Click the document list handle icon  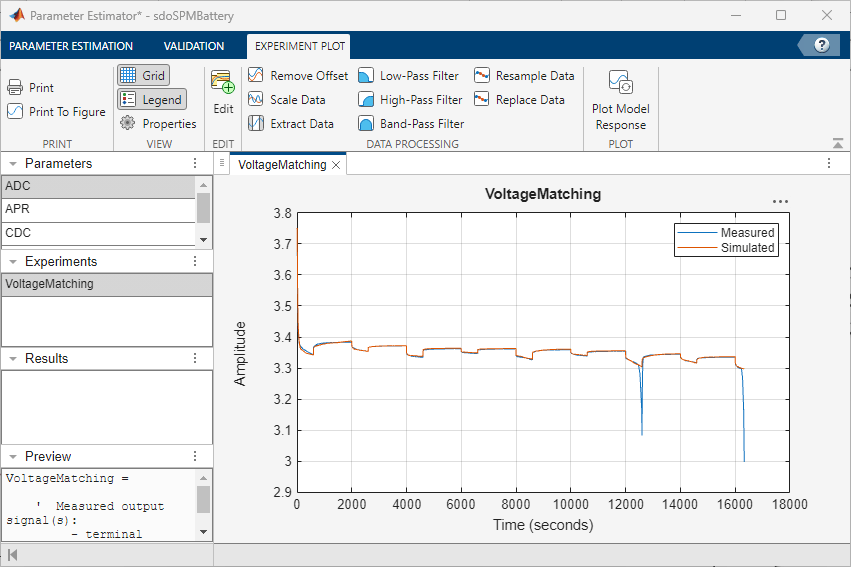221,163
